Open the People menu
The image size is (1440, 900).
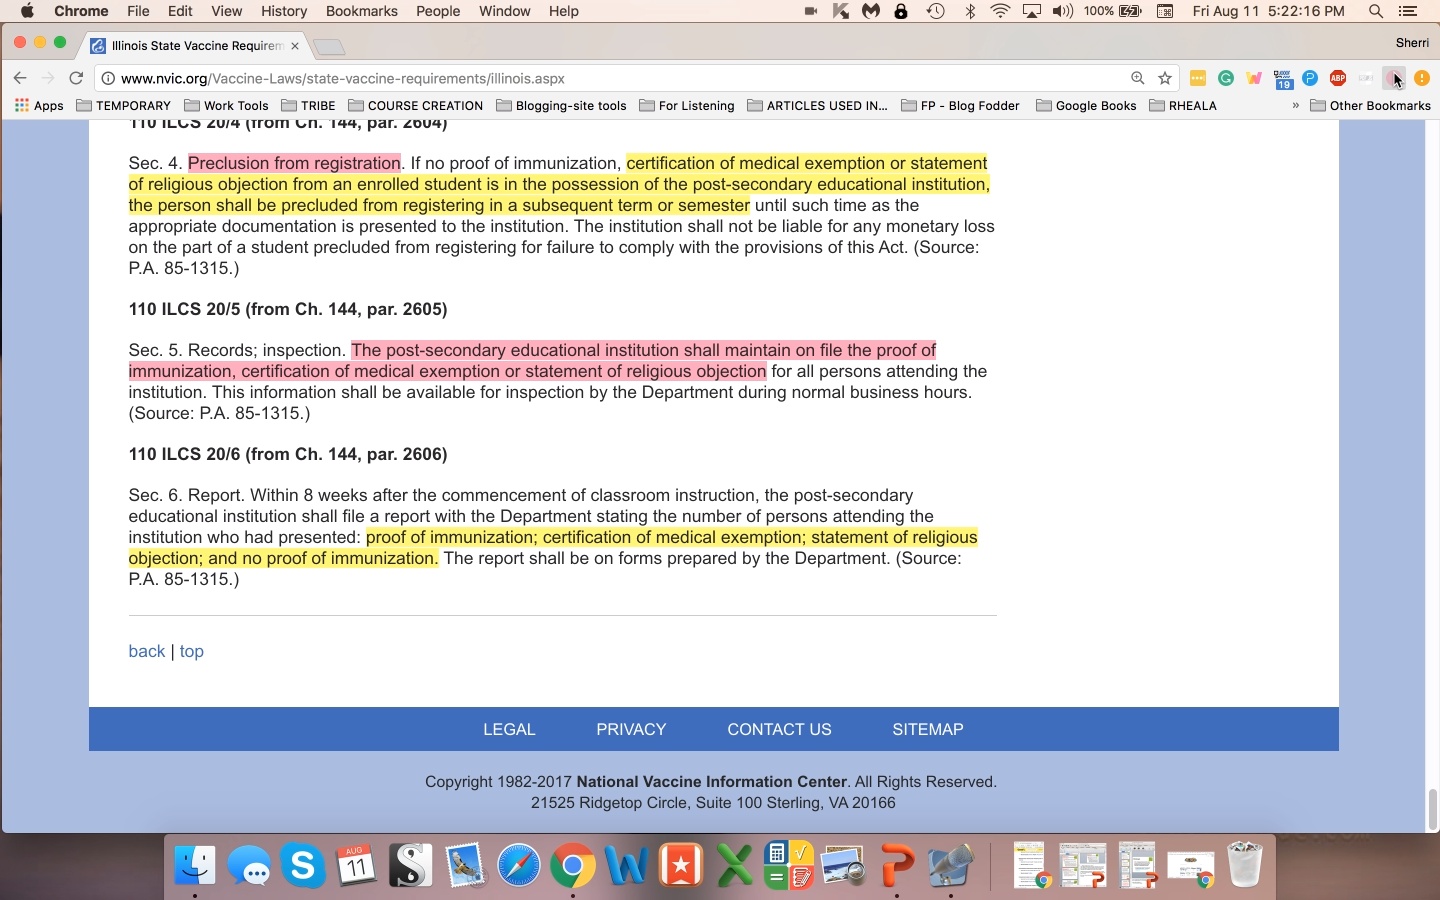pyautogui.click(x=438, y=11)
